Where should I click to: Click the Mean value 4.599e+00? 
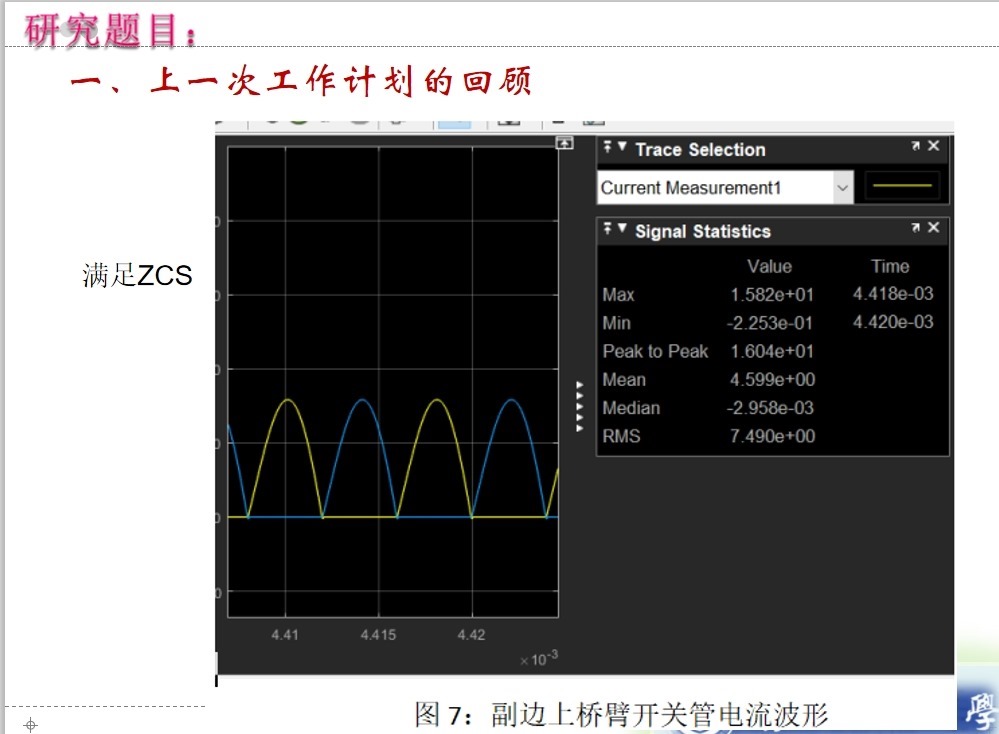click(x=772, y=380)
